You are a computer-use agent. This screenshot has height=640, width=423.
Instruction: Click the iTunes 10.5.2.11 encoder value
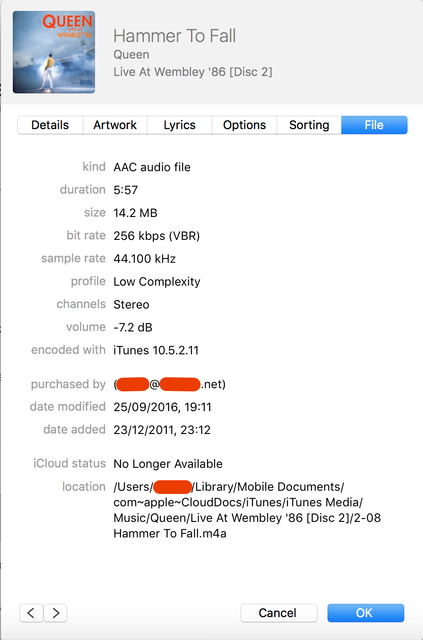[x=156, y=350]
